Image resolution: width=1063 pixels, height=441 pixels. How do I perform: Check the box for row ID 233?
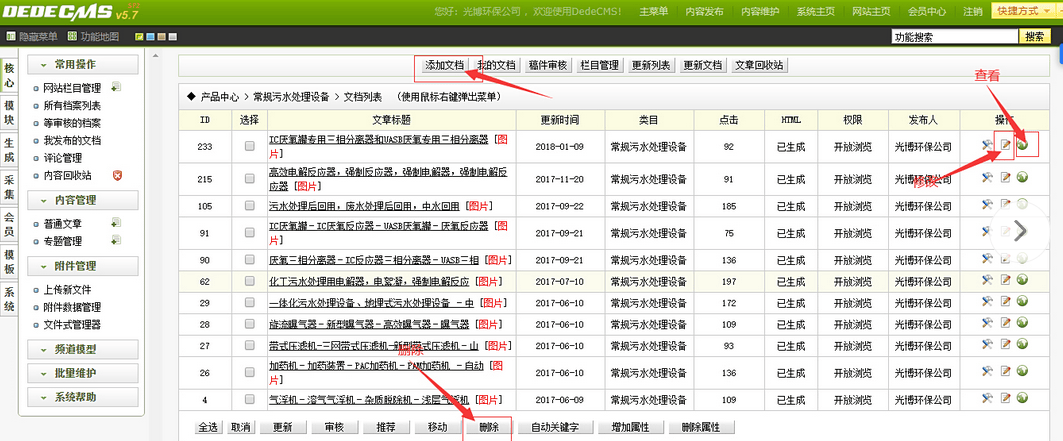(x=249, y=146)
